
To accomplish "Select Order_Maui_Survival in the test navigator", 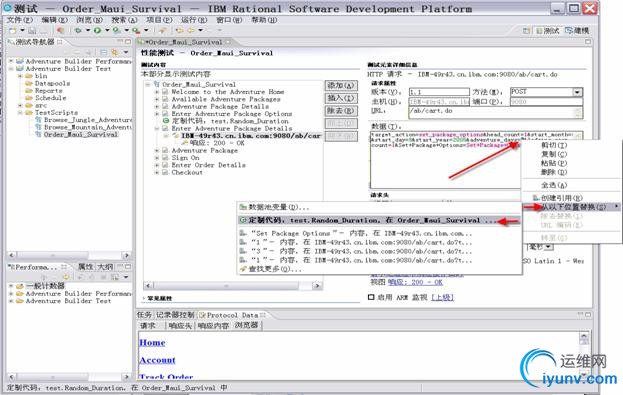I will (81, 134).
